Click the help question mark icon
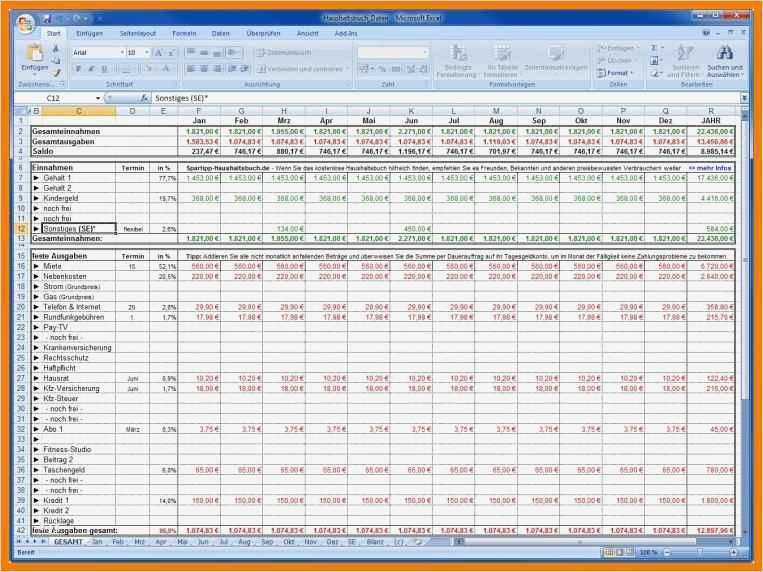763x572 pixels. coord(706,33)
